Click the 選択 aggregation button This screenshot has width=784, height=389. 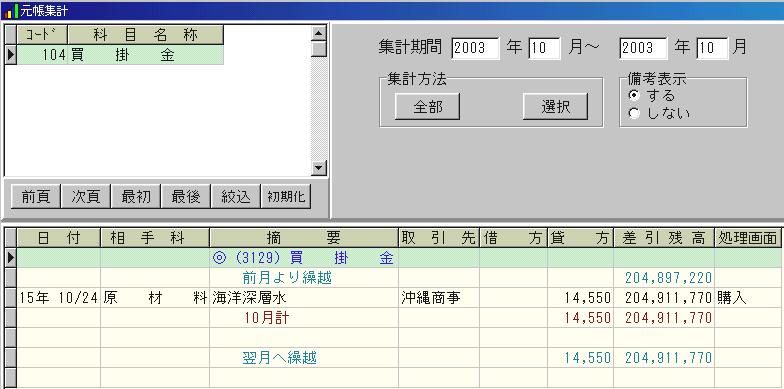[556, 106]
